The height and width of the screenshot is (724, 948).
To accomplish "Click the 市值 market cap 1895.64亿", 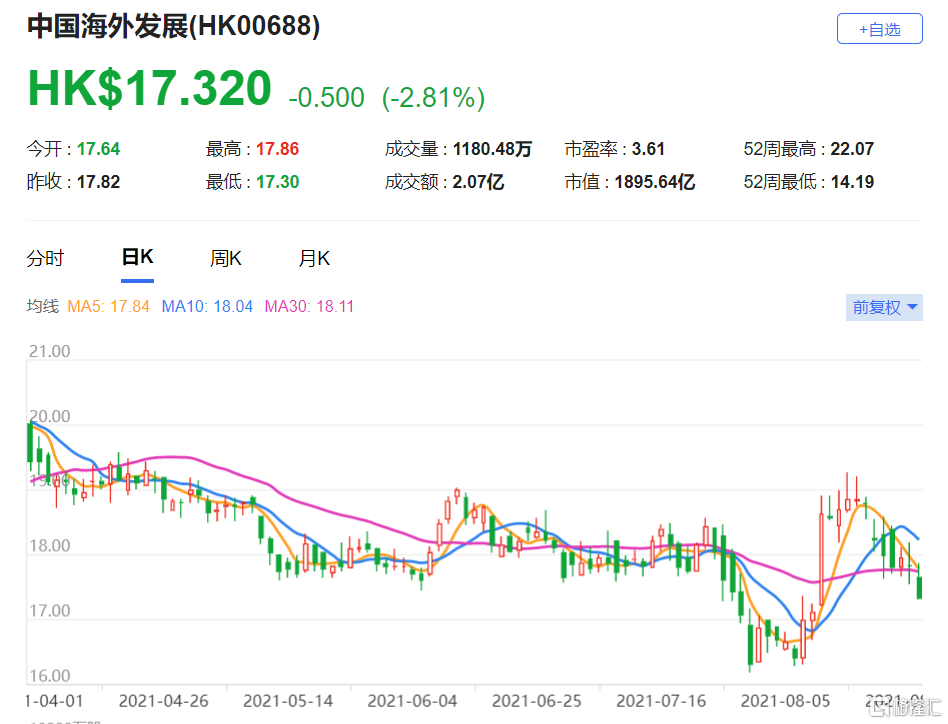I will [x=655, y=182].
